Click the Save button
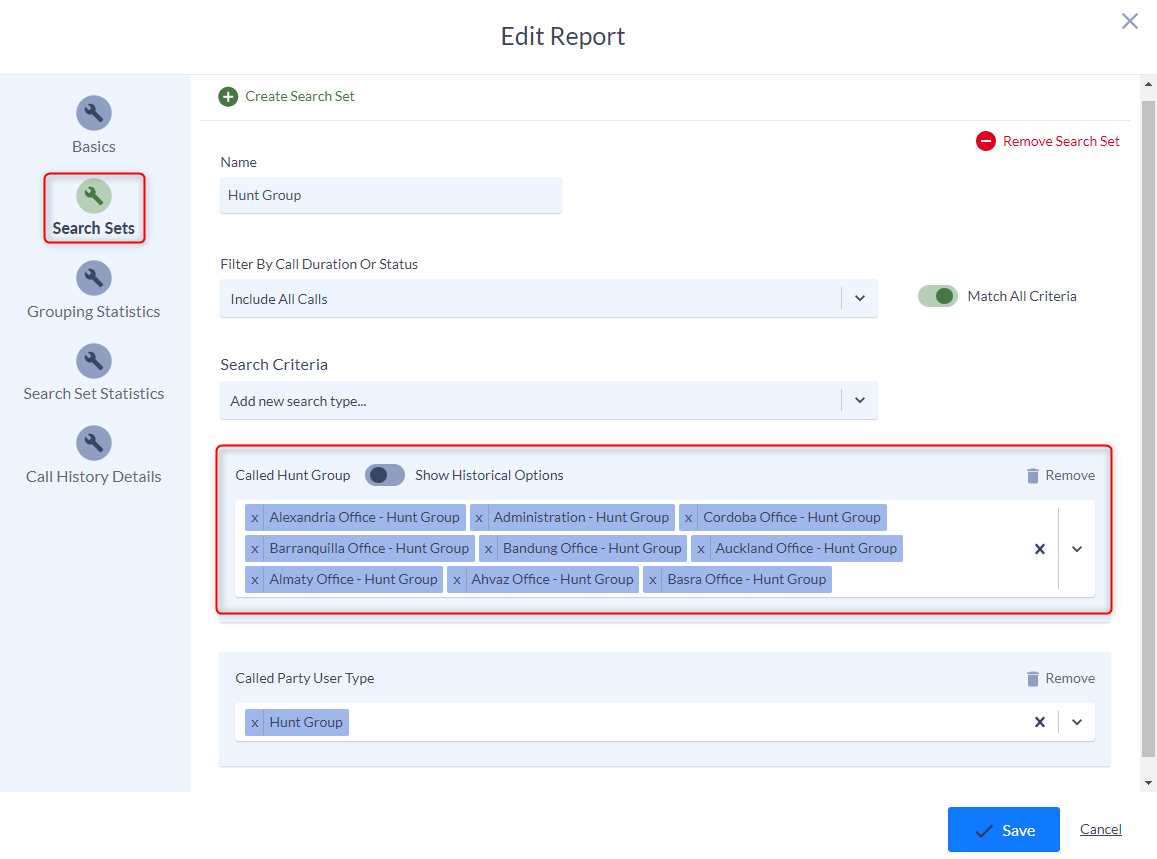 click(1003, 829)
